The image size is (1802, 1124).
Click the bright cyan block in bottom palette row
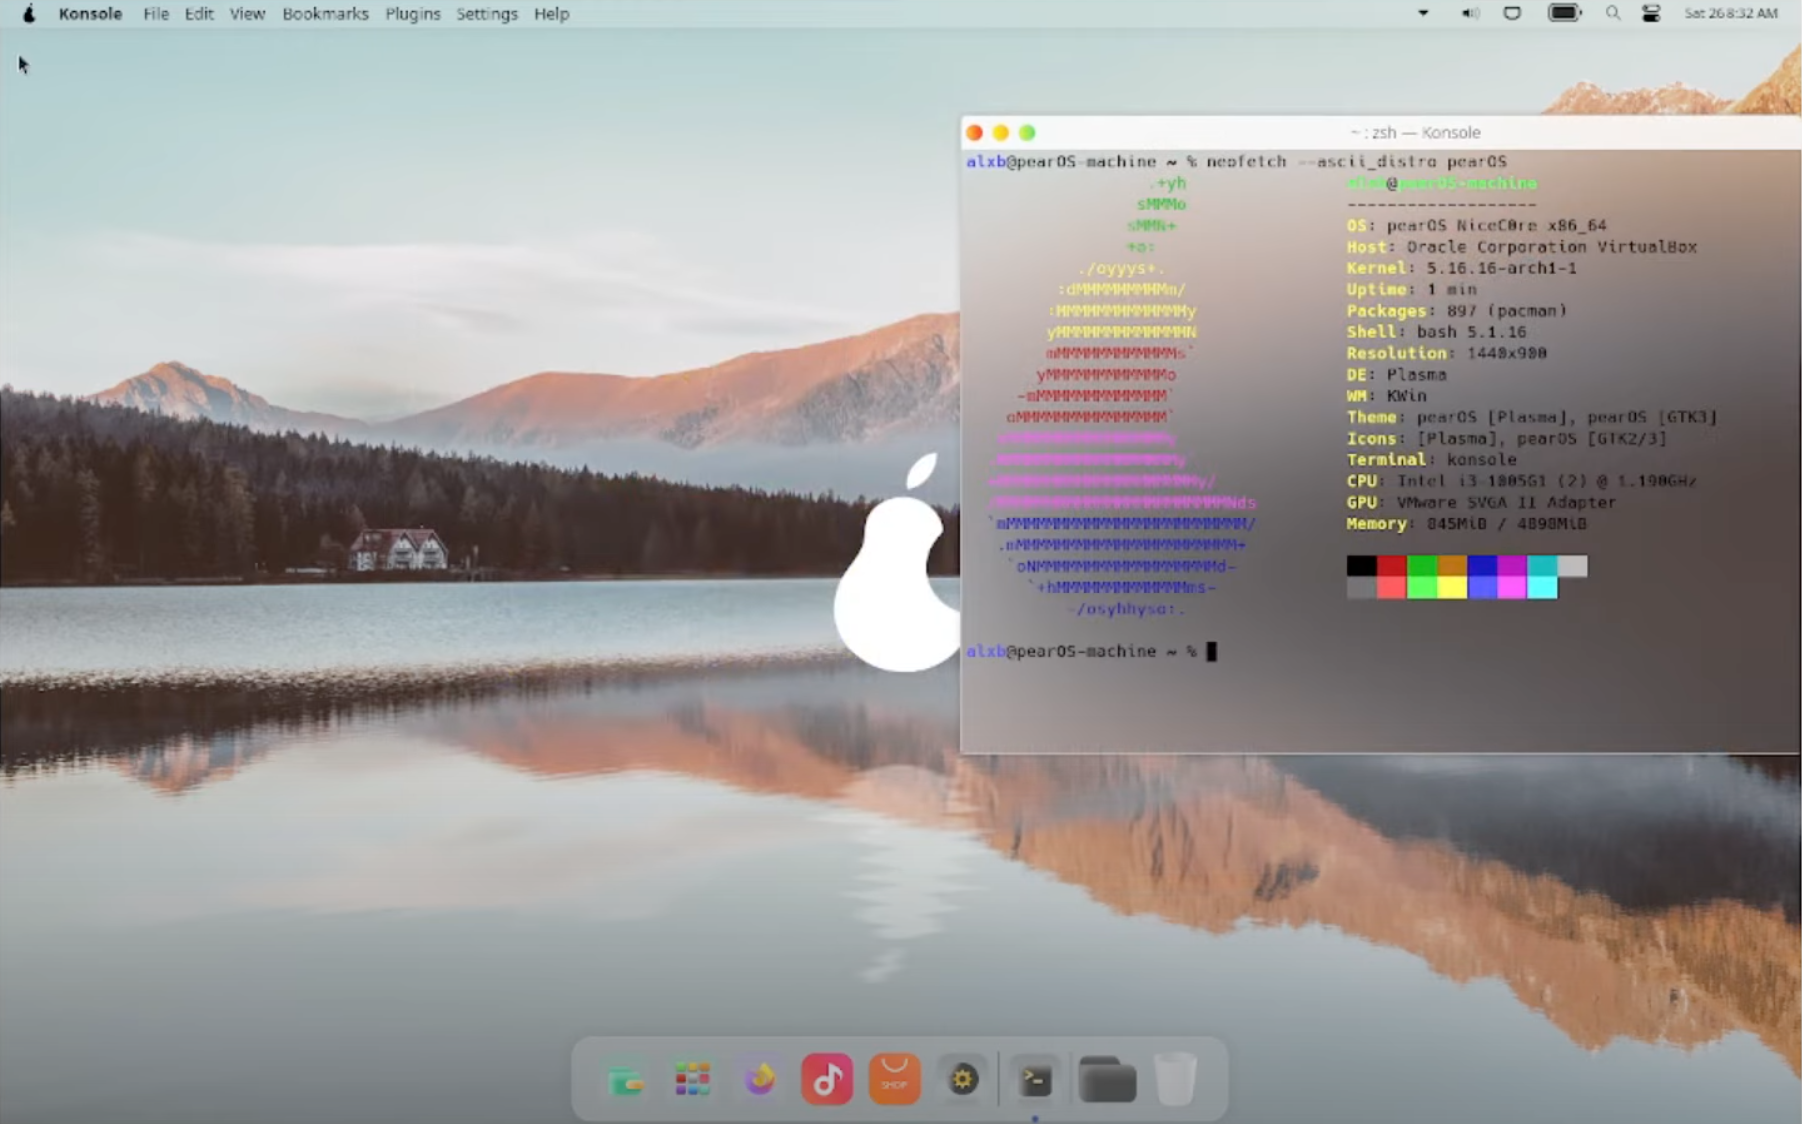coord(1542,587)
